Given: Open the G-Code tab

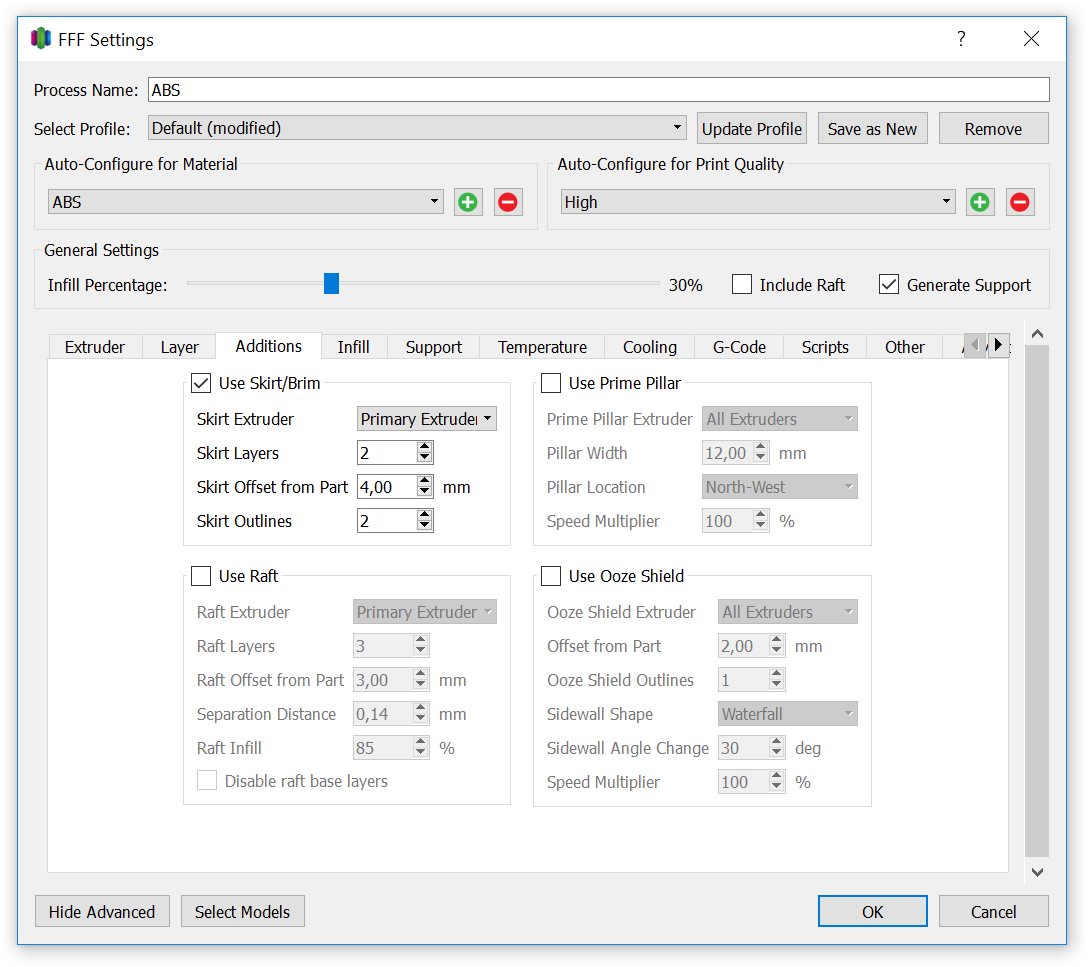Looking at the screenshot, I should [x=740, y=347].
